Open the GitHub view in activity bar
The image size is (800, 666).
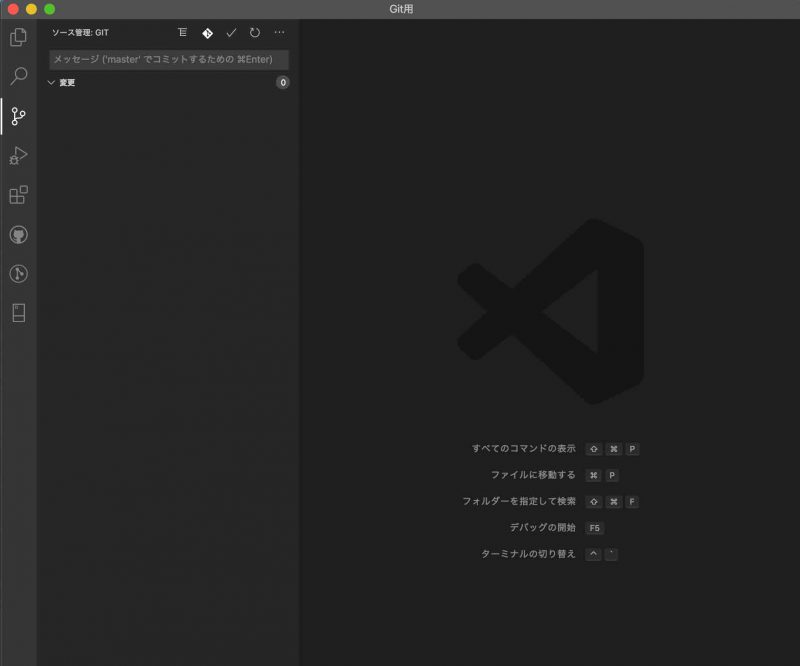pyautogui.click(x=18, y=235)
